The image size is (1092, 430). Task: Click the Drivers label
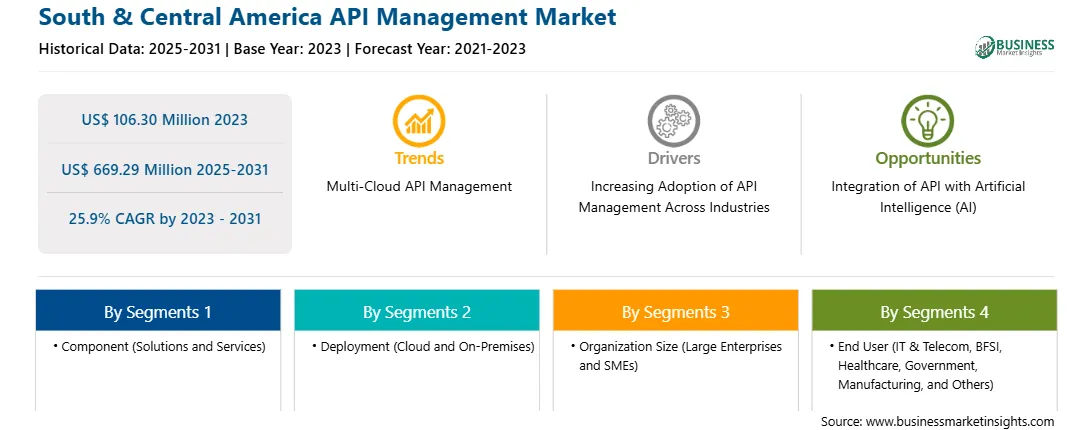(673, 158)
